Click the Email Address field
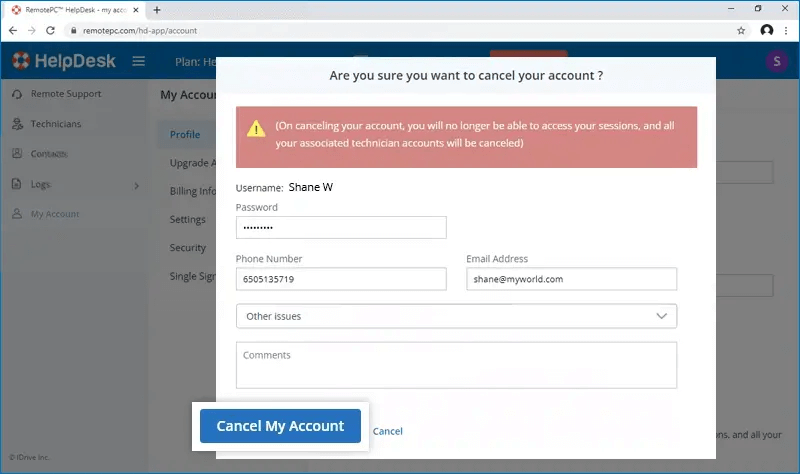The image size is (800, 474). click(571, 279)
